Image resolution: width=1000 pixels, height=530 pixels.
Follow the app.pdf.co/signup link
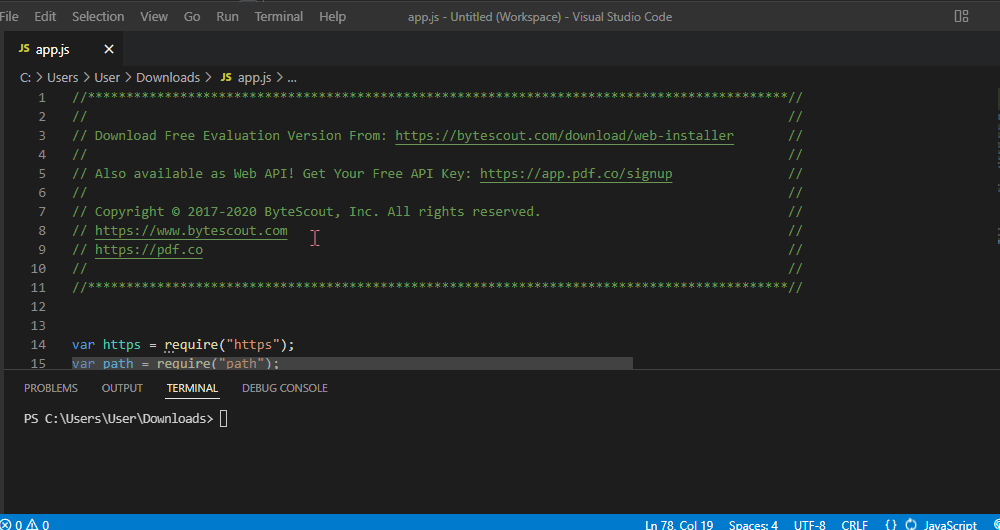(576, 174)
